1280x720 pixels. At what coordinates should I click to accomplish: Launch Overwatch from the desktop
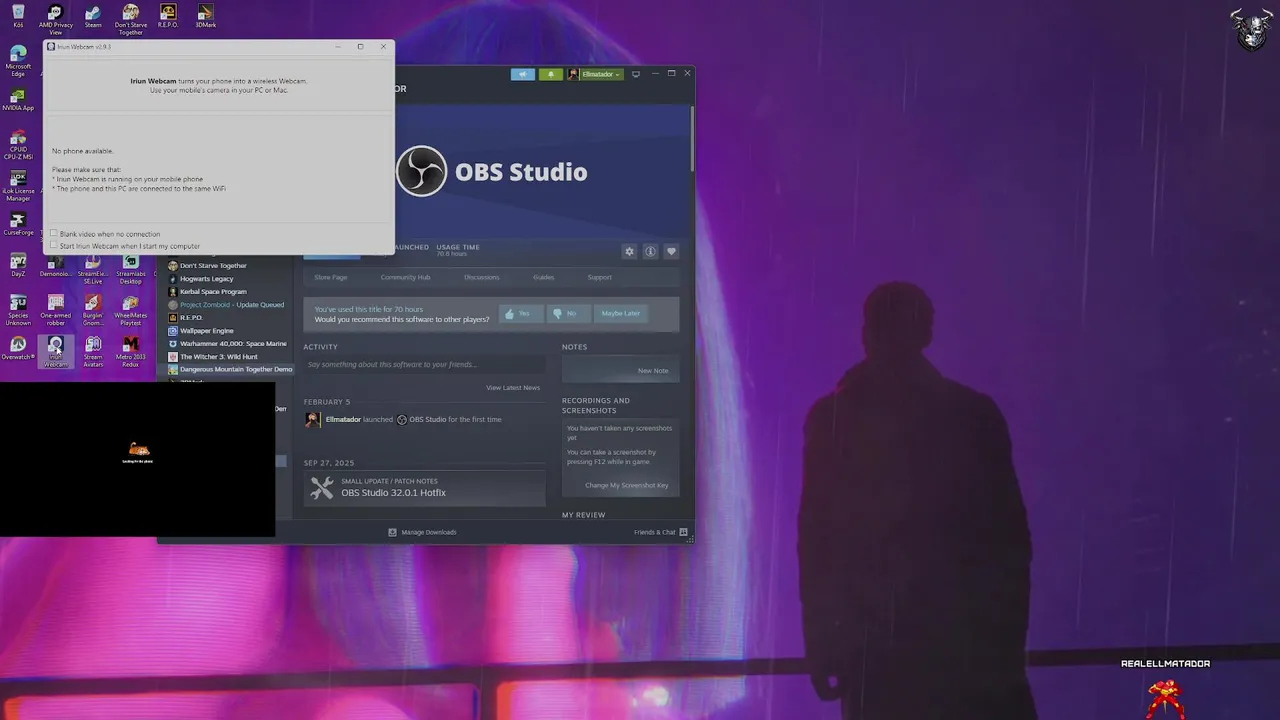(x=18, y=348)
